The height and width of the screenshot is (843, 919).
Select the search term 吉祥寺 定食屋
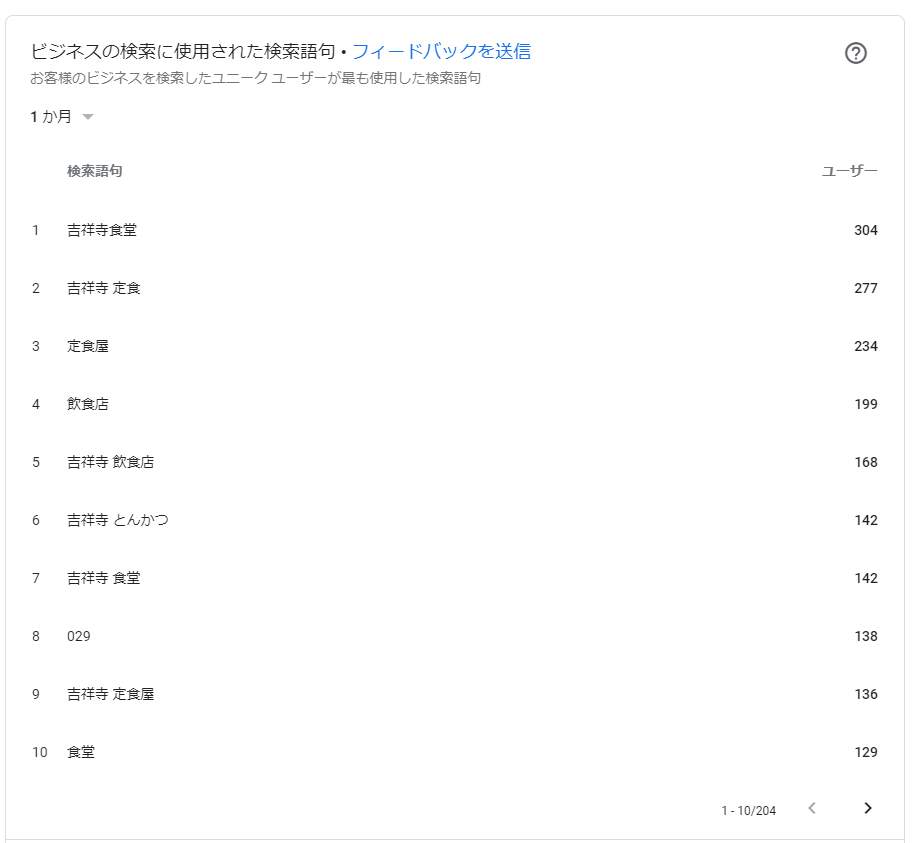pyautogui.click(x=111, y=694)
